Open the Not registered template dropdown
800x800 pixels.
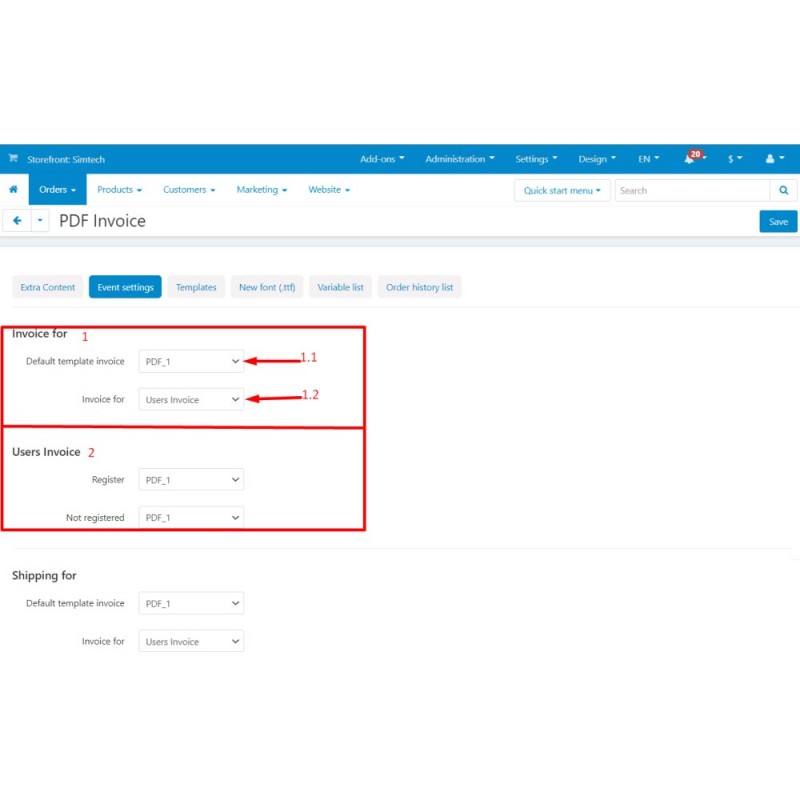click(191, 518)
